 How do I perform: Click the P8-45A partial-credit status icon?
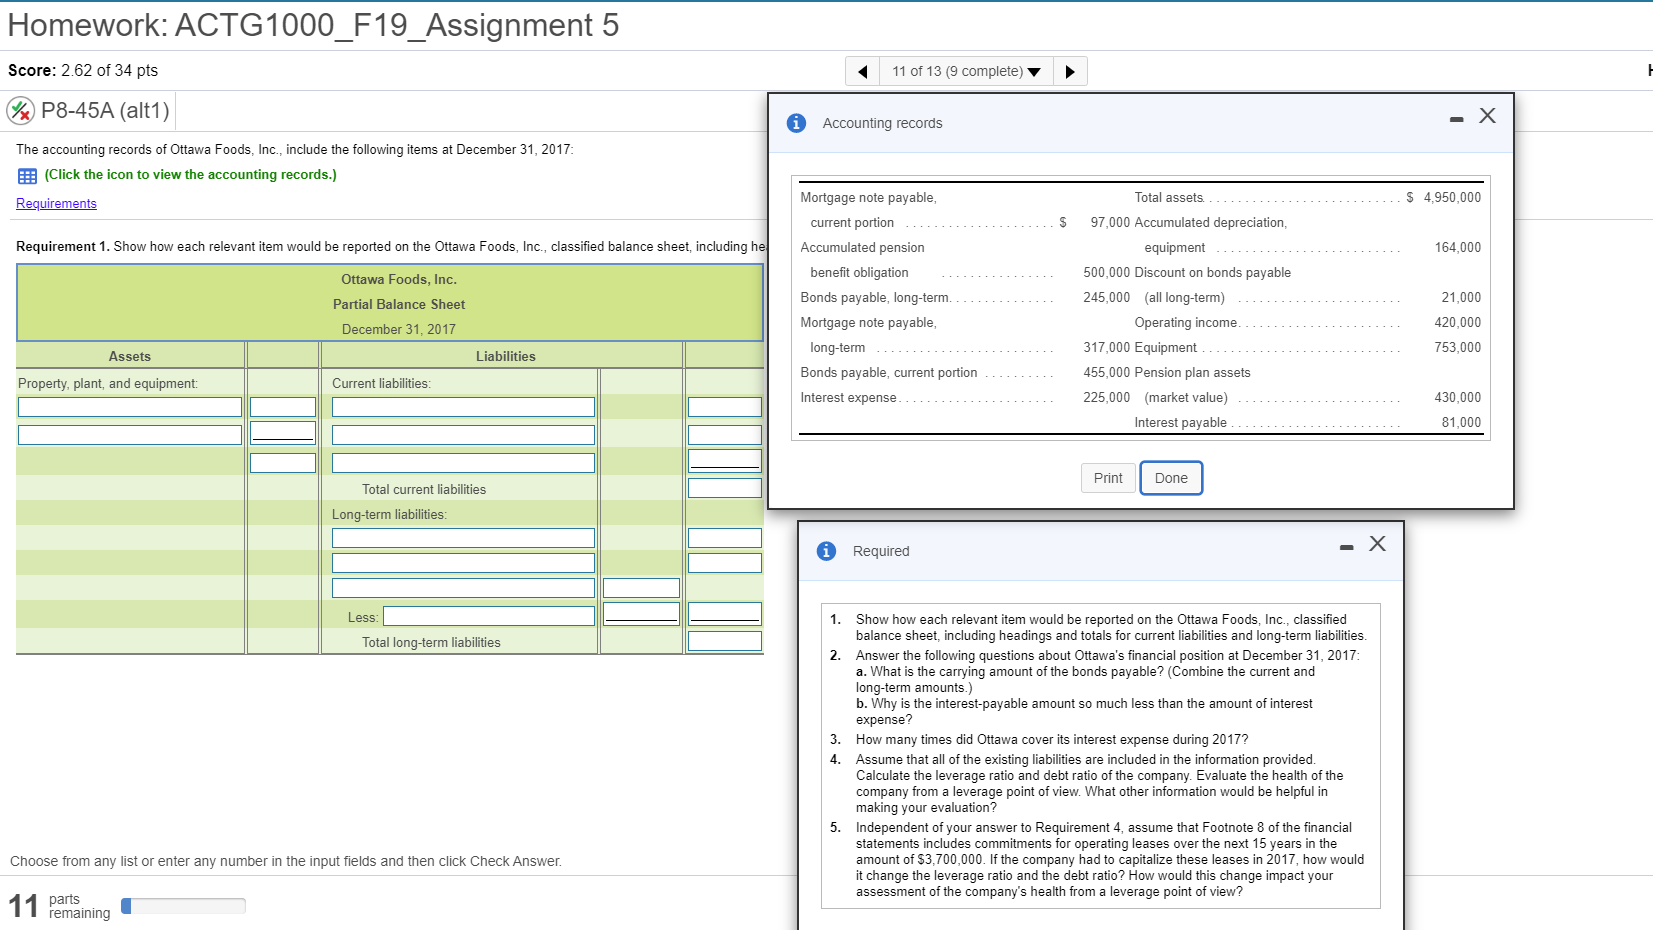tap(21, 110)
